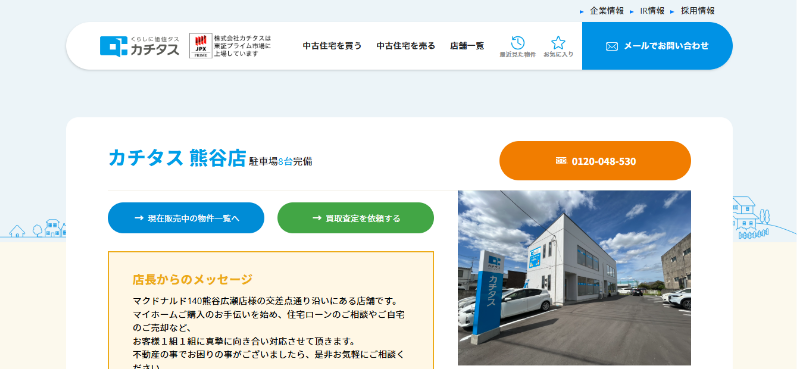This screenshot has height=369, width=797.
Task: Open IR情報 link at top
Action: (652, 11)
